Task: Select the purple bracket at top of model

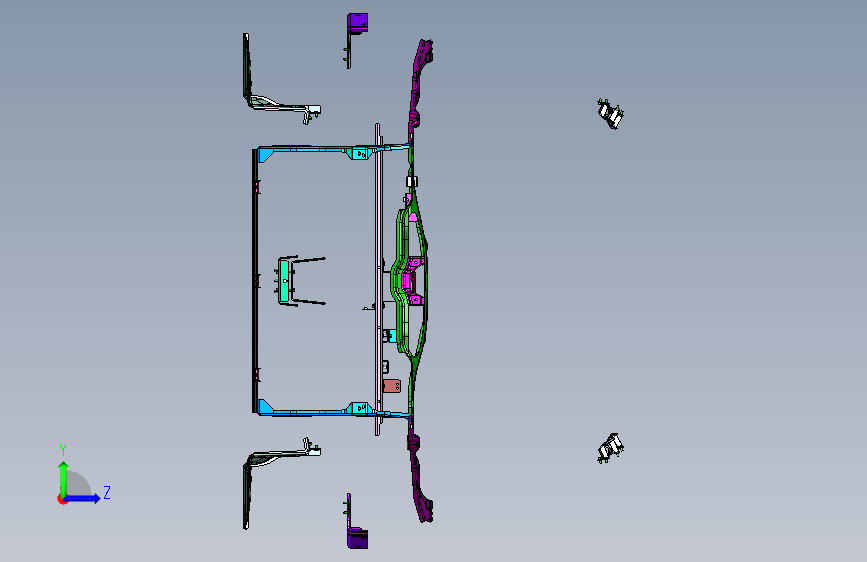Action: [357, 39]
